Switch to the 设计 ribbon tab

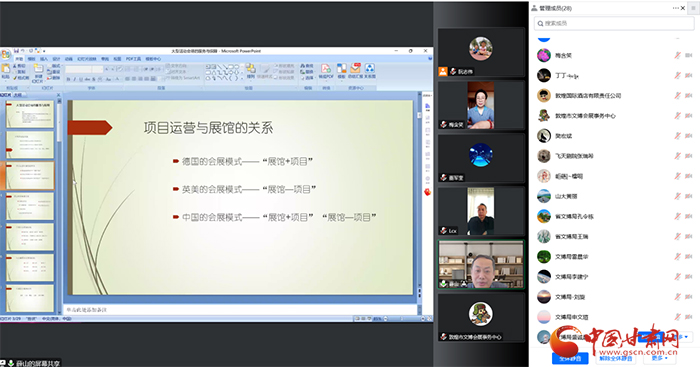tap(56, 59)
